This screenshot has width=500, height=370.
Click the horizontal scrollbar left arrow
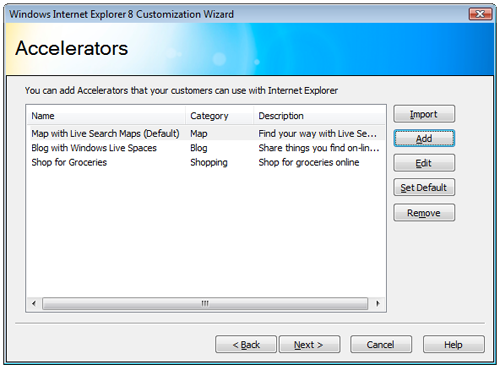[34, 303]
